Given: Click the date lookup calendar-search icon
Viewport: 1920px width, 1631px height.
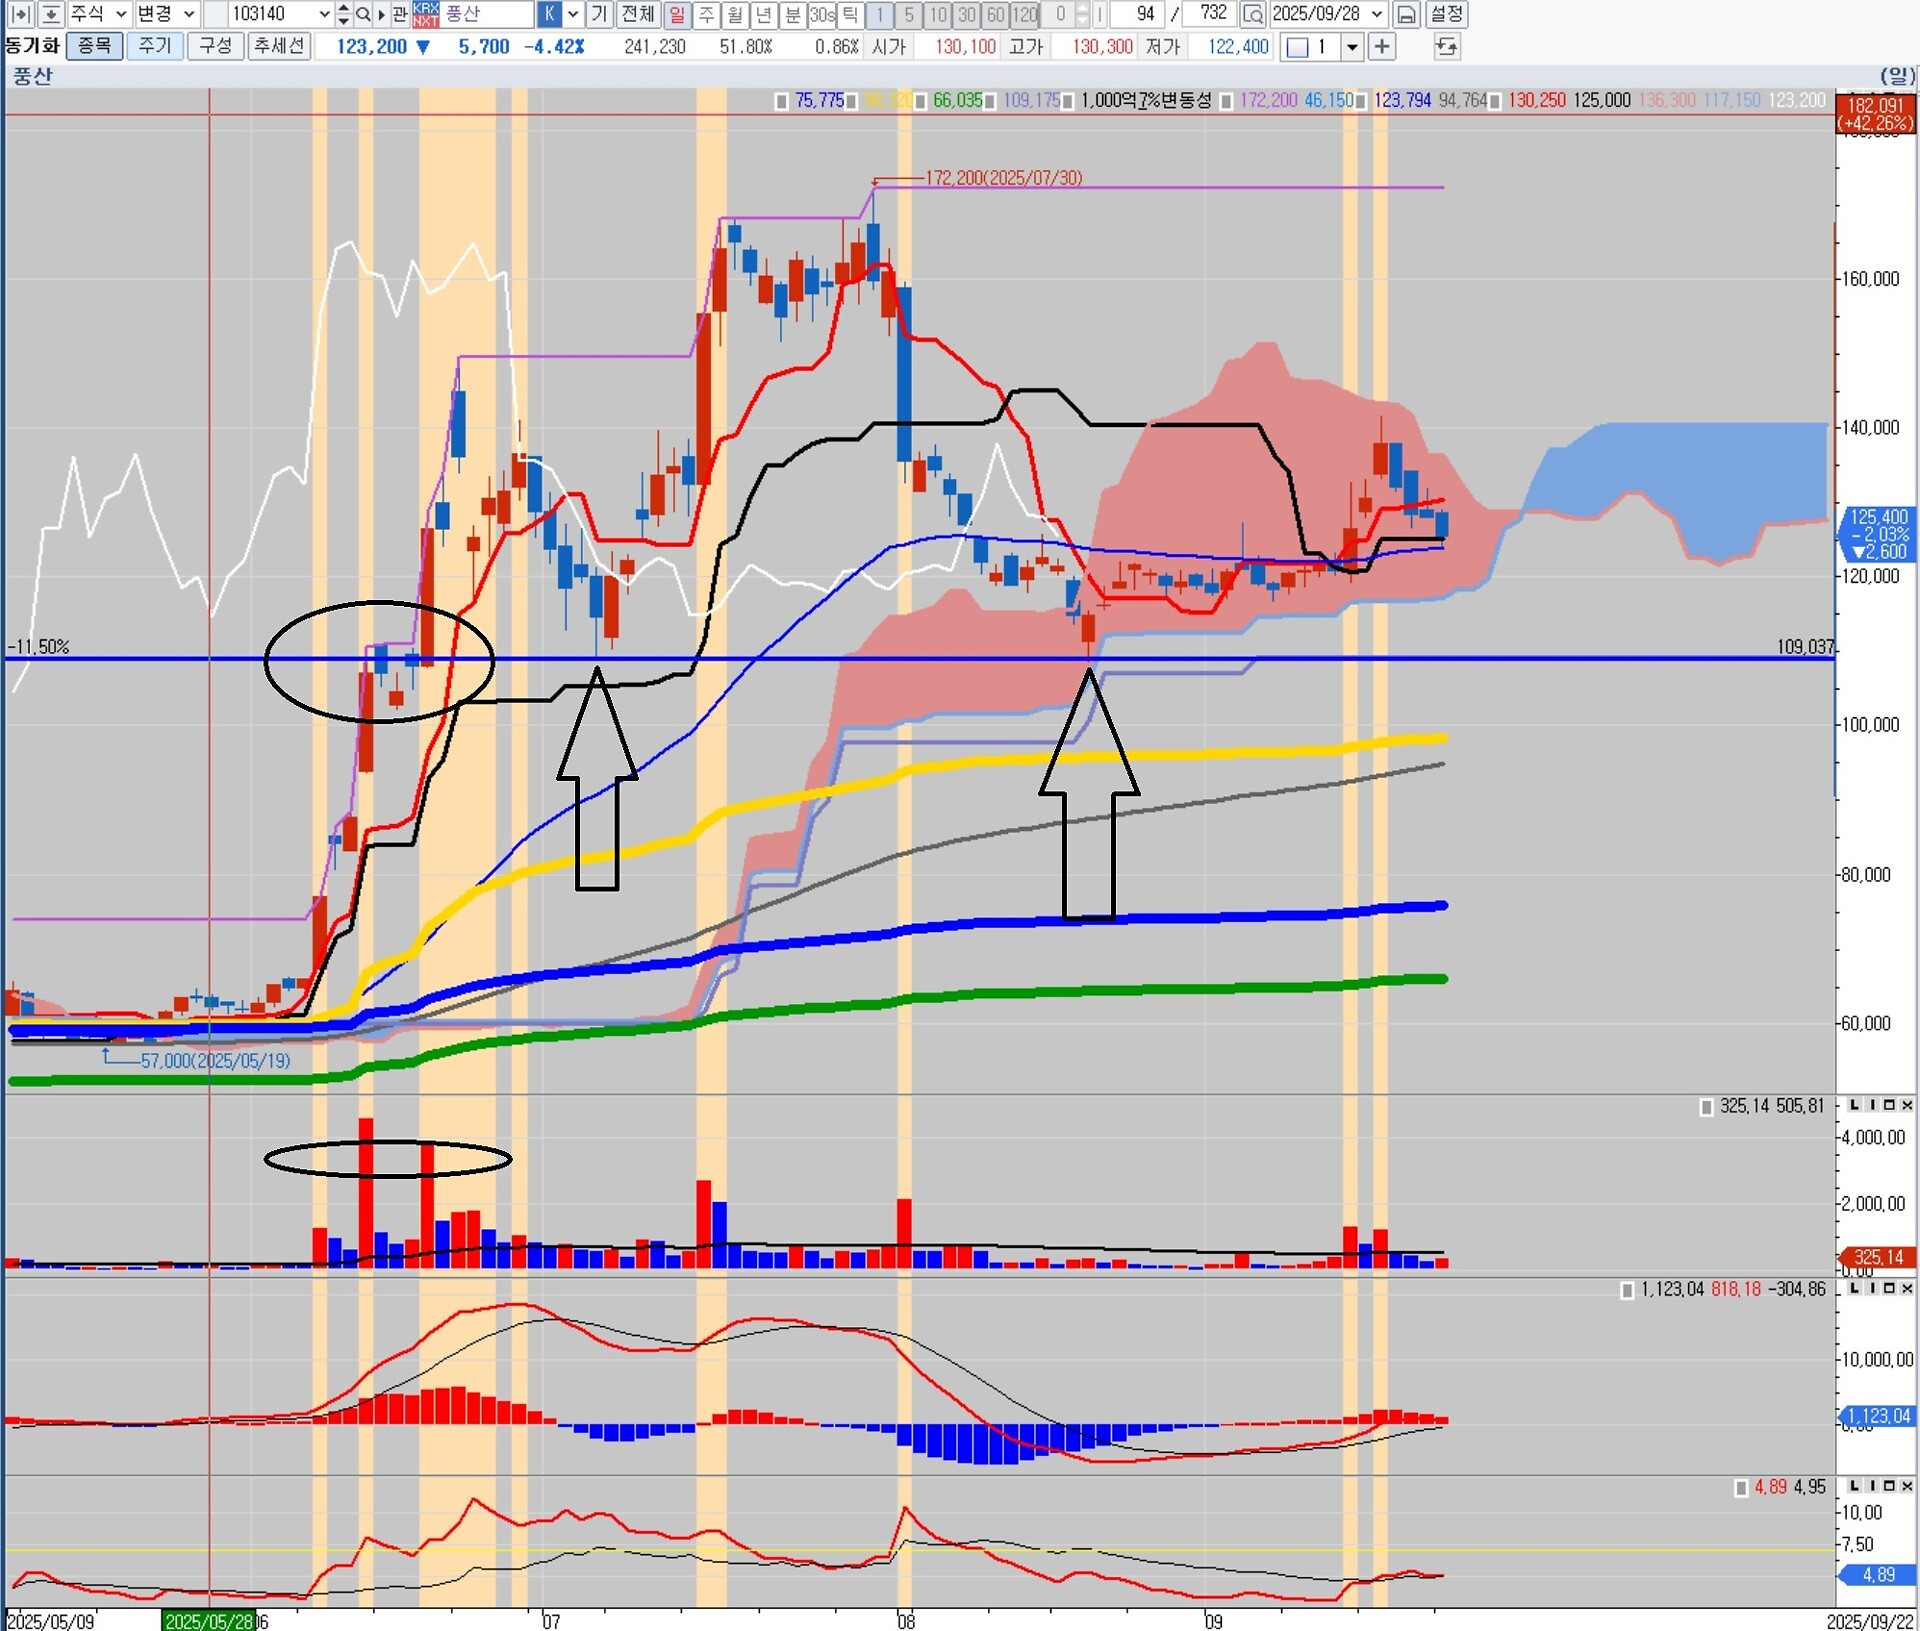Looking at the screenshot, I should 1252,14.
